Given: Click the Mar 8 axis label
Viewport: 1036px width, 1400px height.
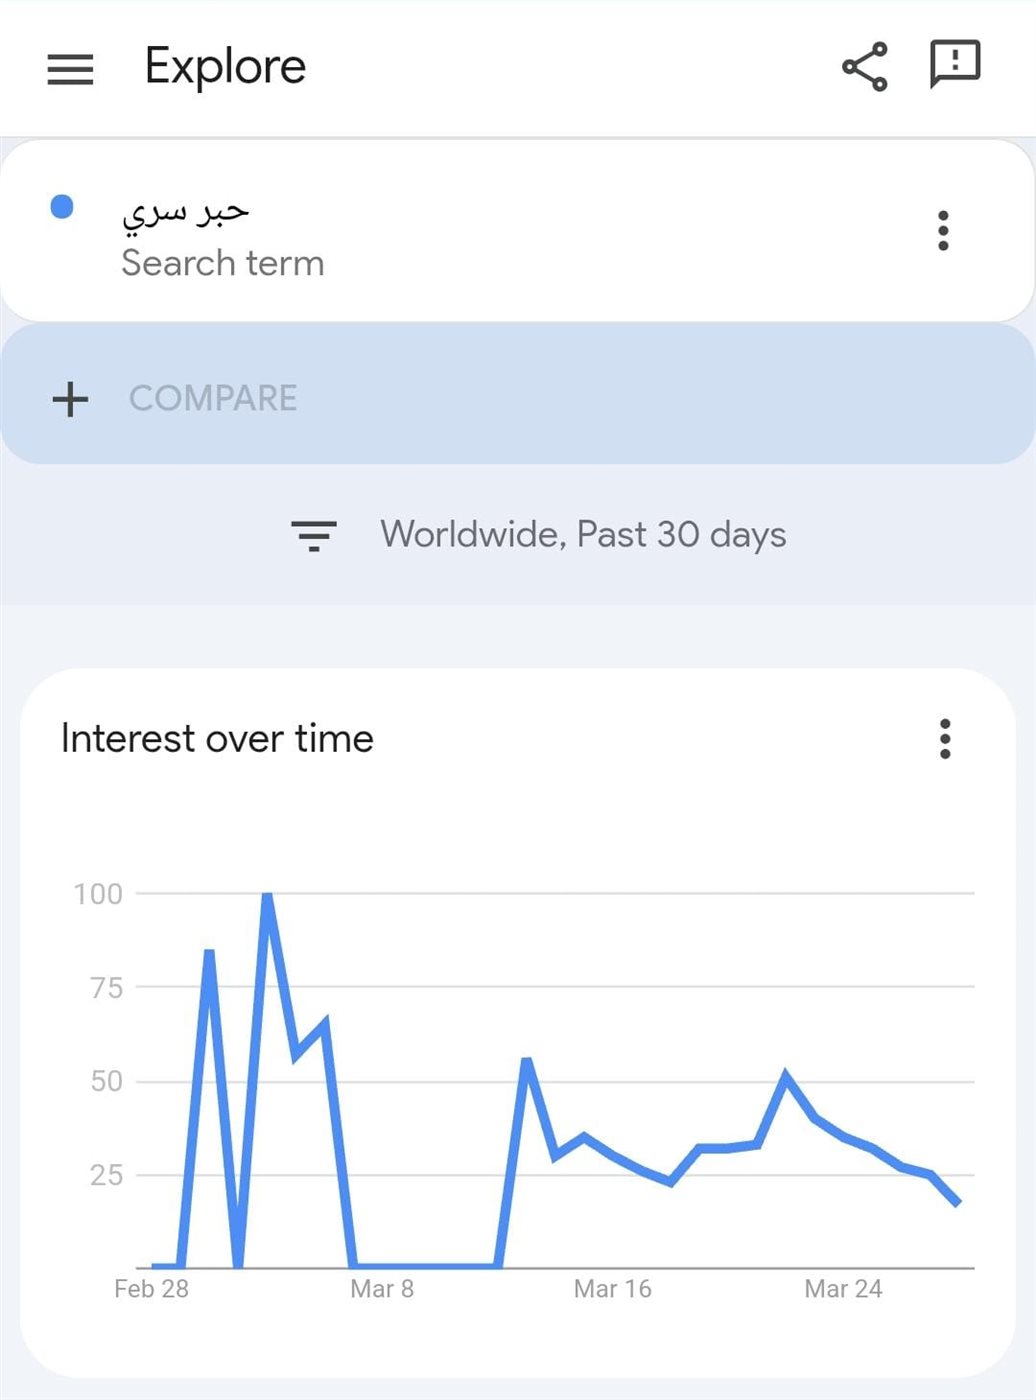Looking at the screenshot, I should (x=382, y=1289).
